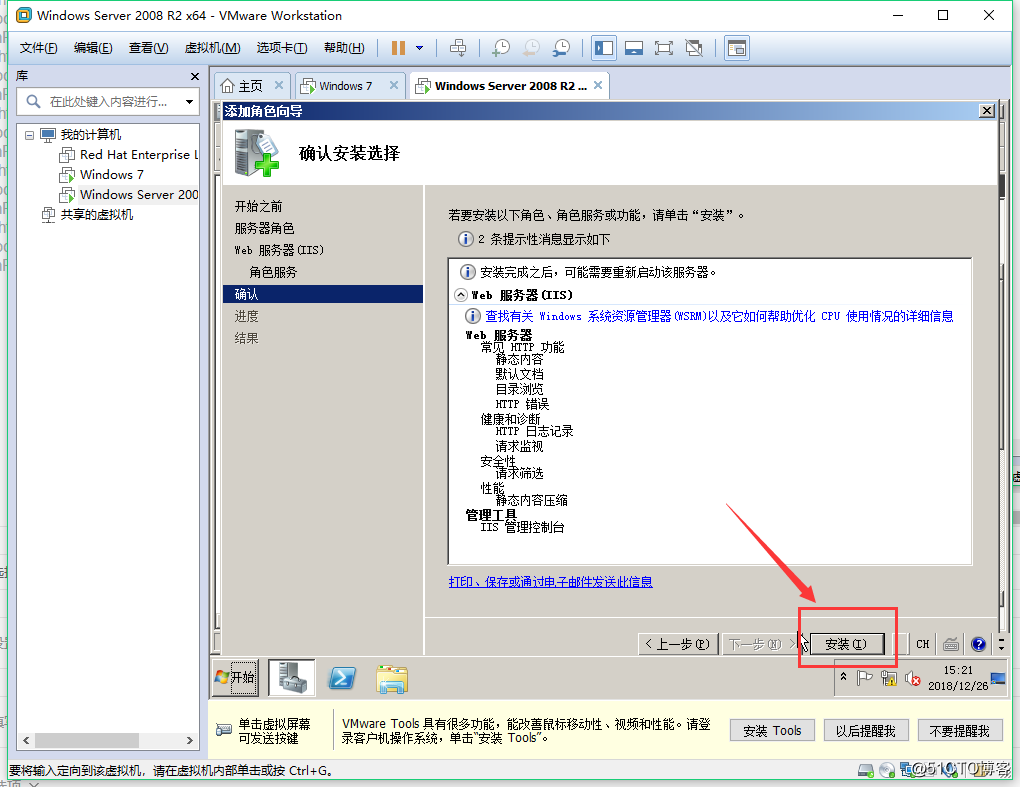The width and height of the screenshot is (1020, 787).
Task: Click the network tray icon with warning
Action: (x=889, y=678)
